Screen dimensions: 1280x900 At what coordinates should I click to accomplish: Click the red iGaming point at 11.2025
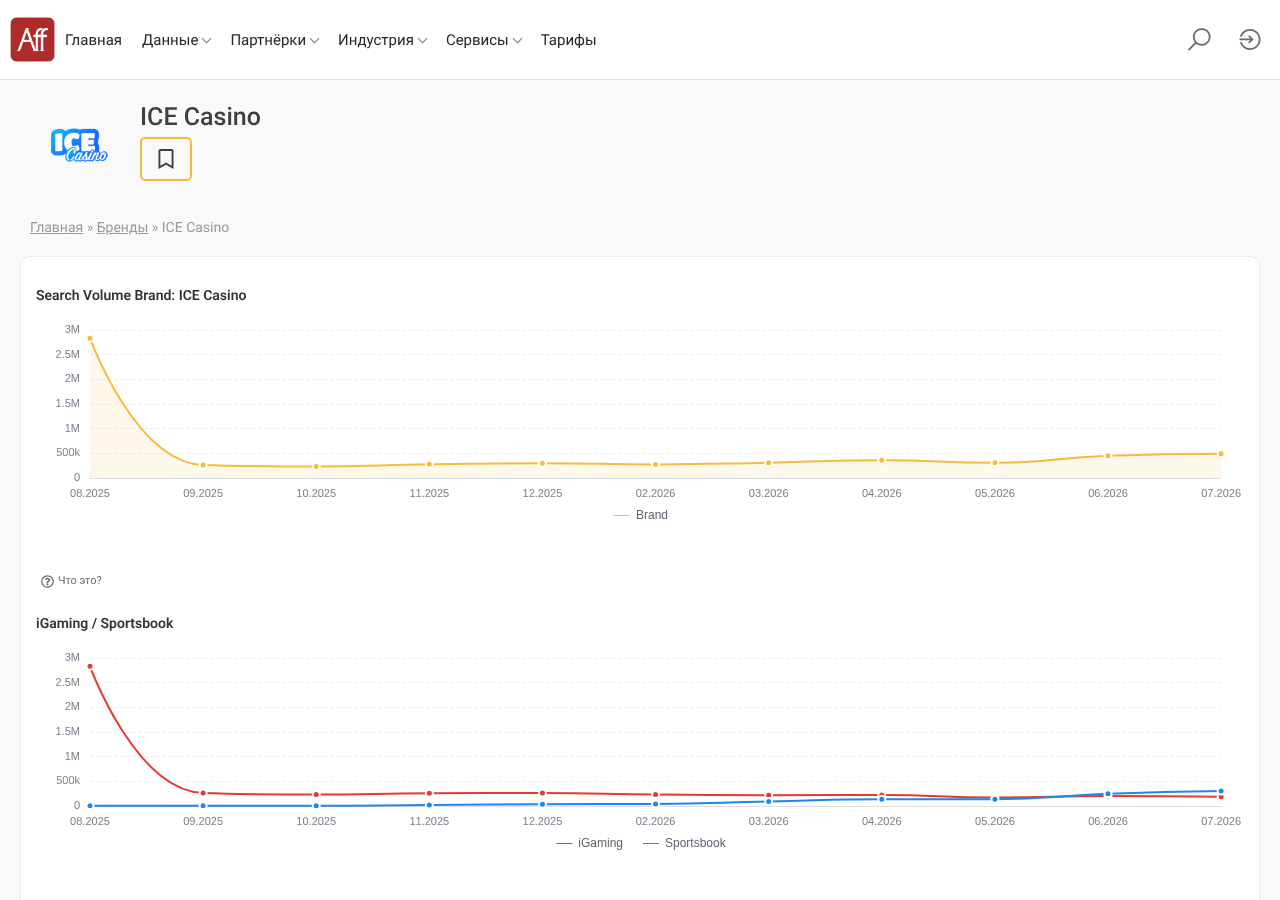(429, 793)
